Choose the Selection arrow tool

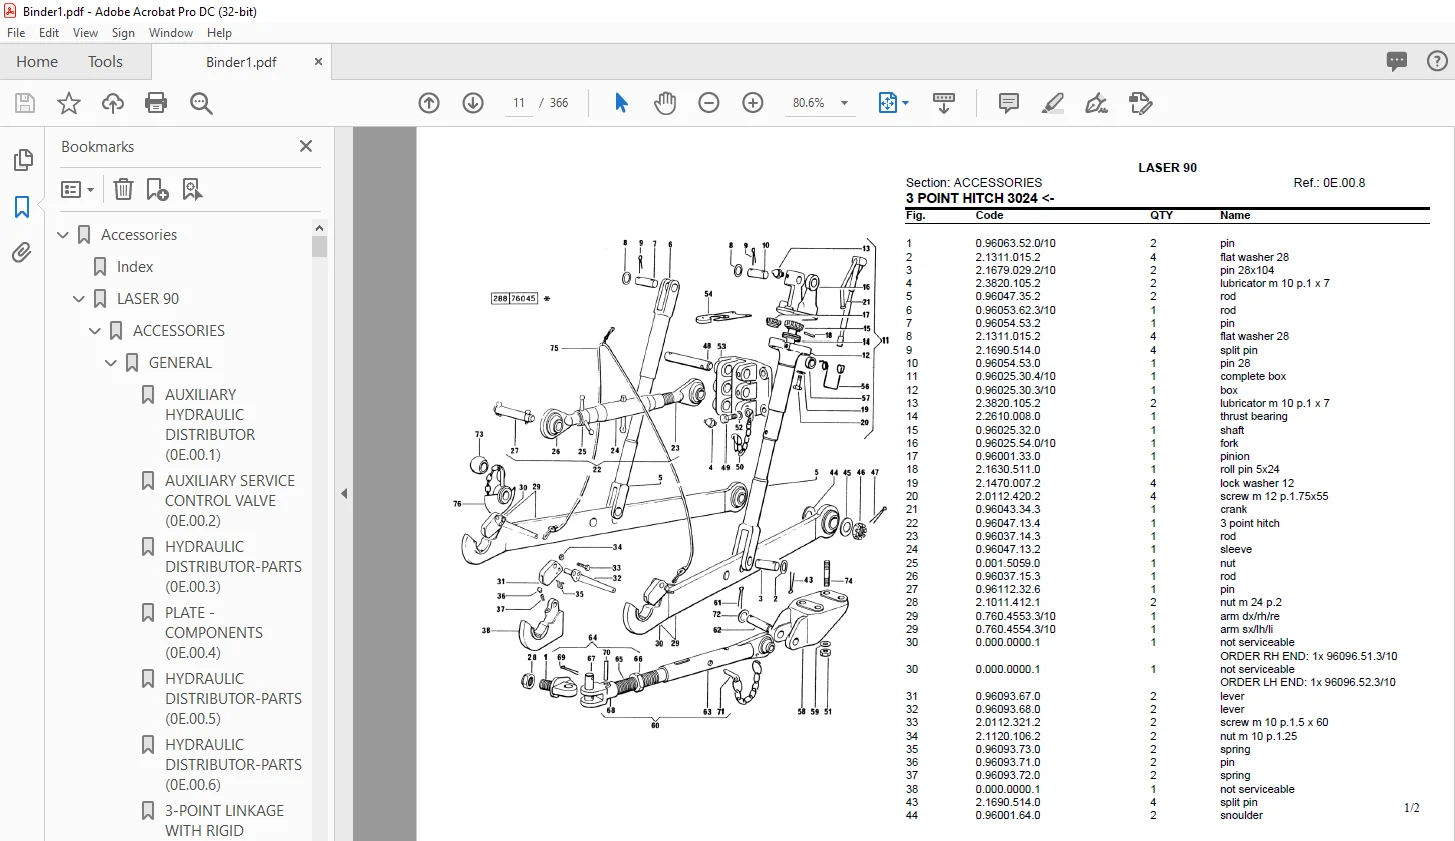coord(621,103)
